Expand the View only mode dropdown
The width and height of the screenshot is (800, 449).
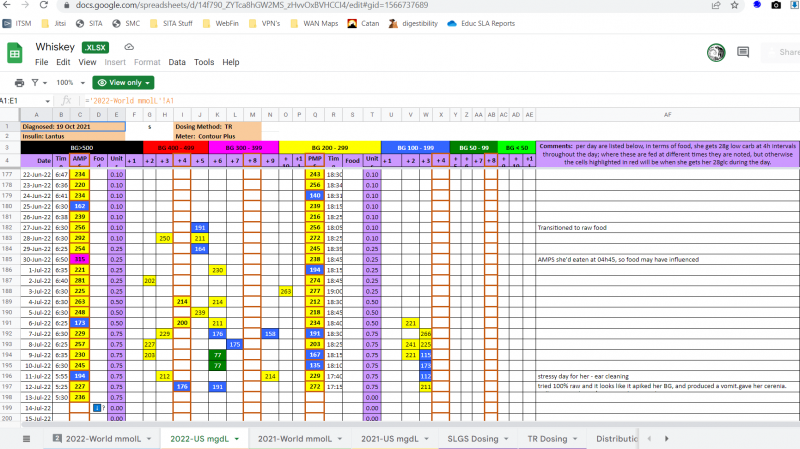coord(124,83)
